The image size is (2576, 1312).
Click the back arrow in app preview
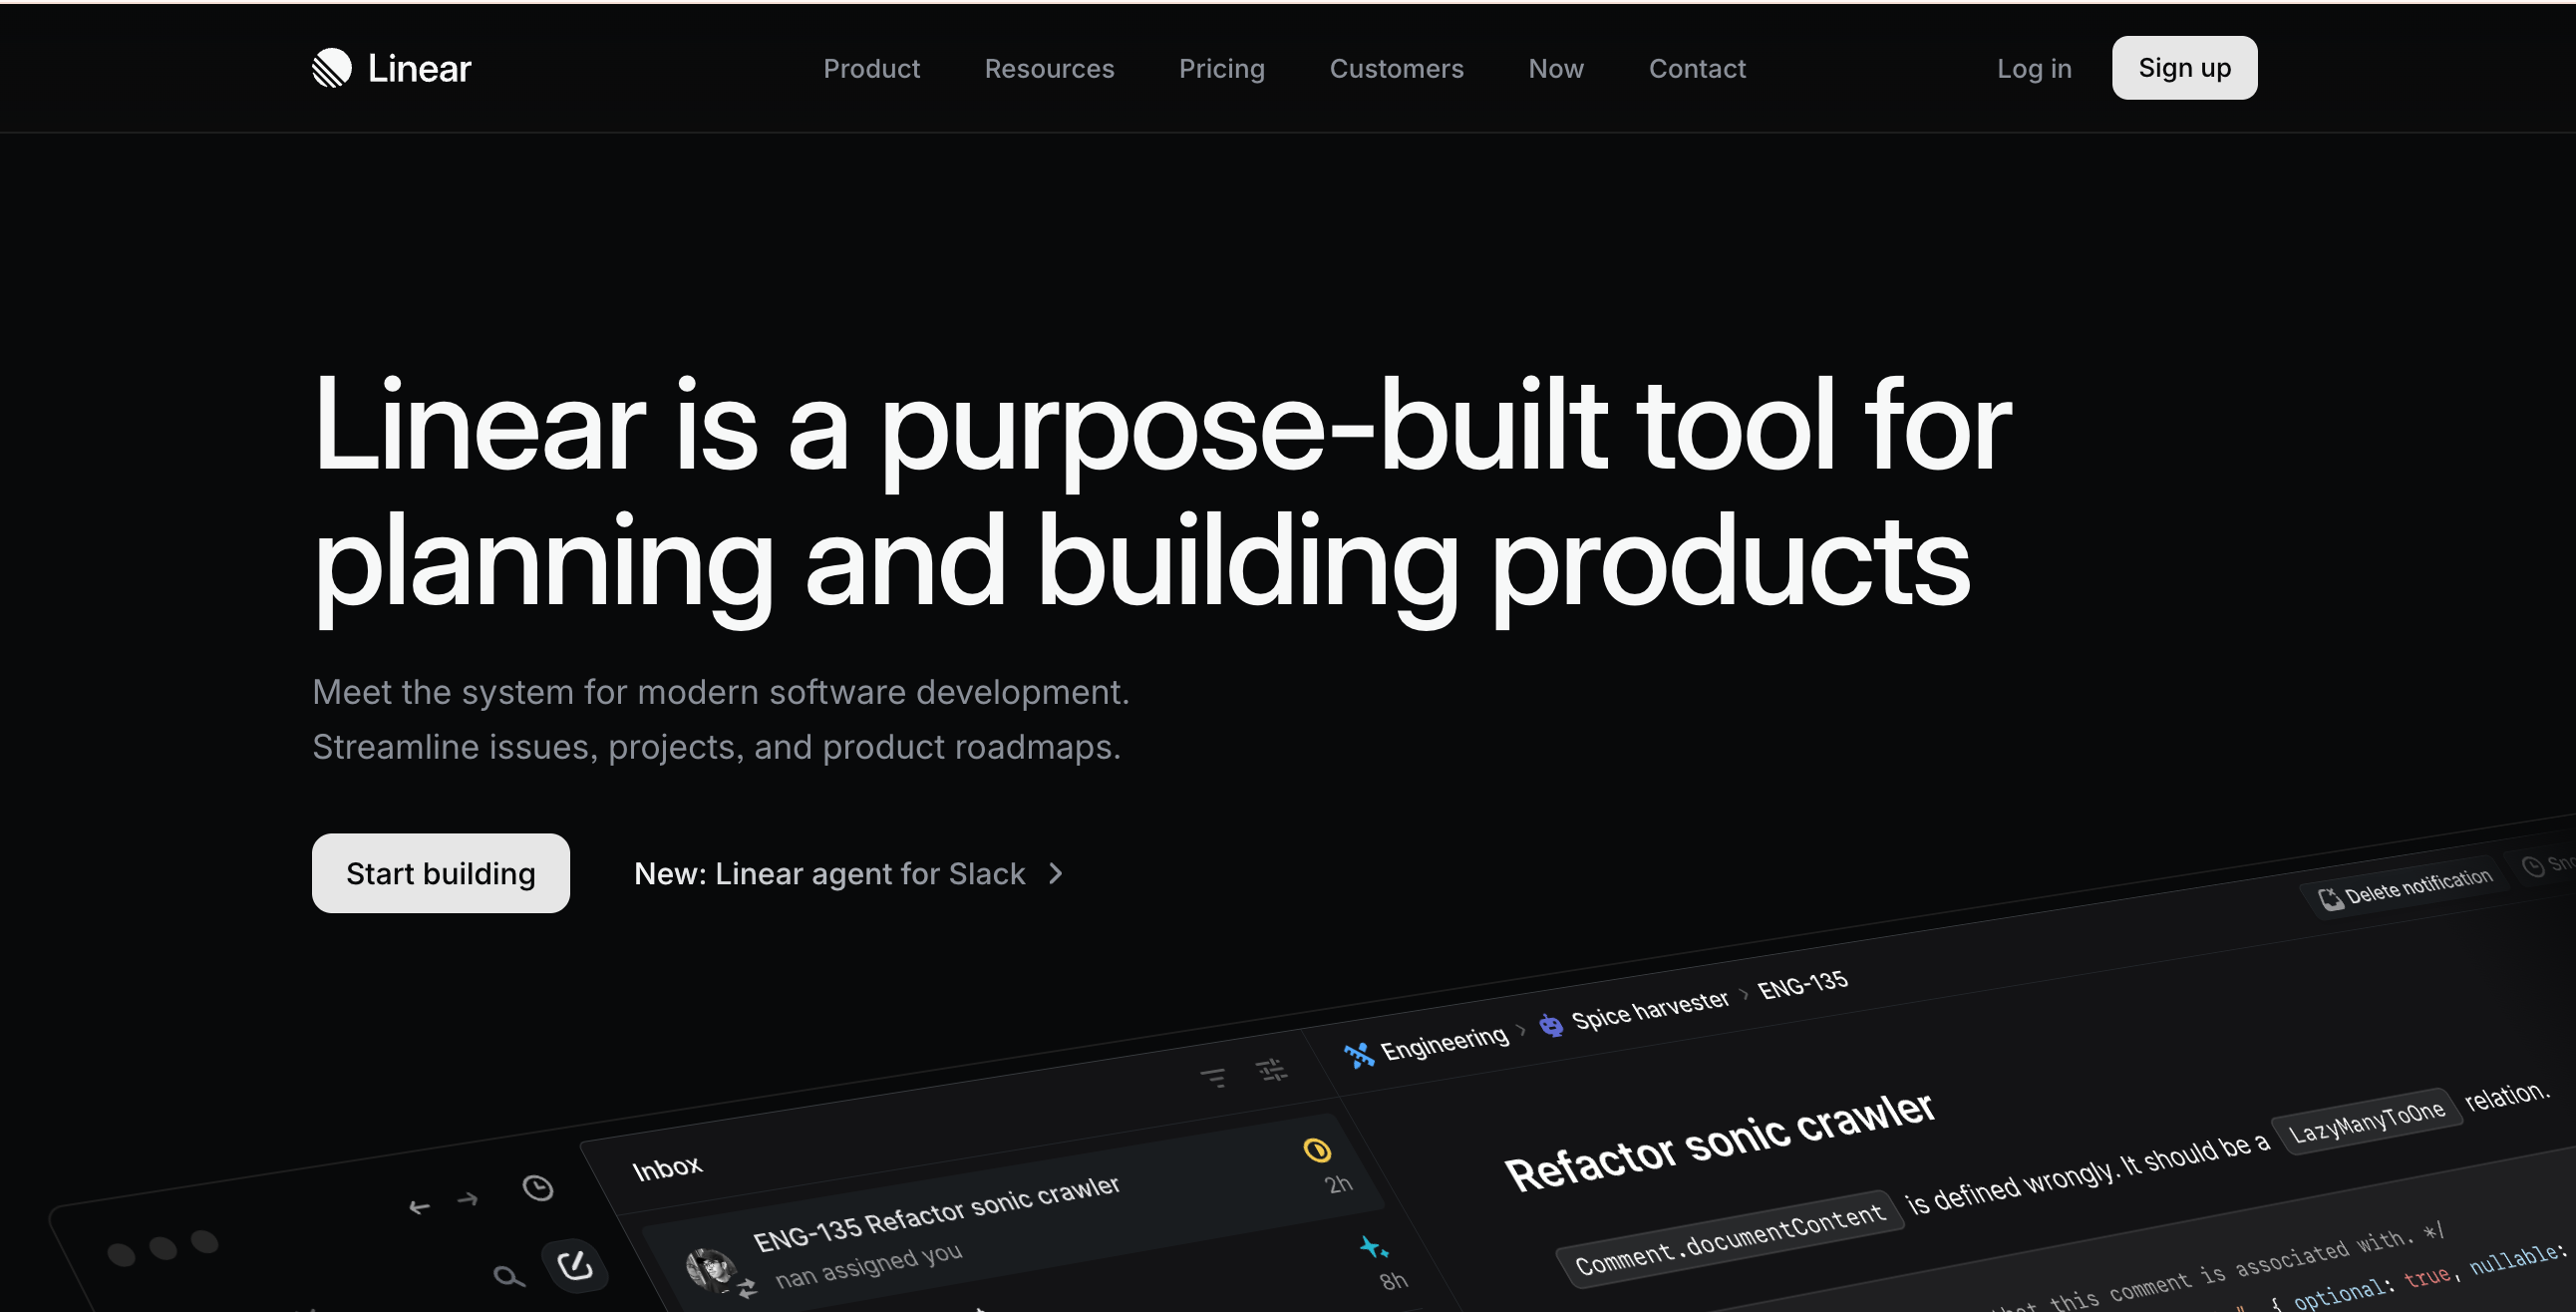tap(419, 1208)
